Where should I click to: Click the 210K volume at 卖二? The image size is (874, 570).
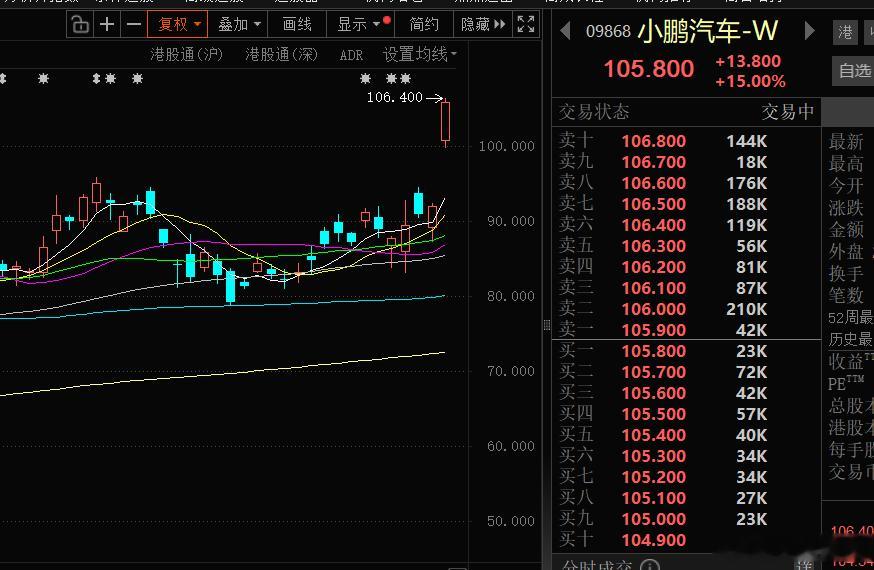point(746,309)
